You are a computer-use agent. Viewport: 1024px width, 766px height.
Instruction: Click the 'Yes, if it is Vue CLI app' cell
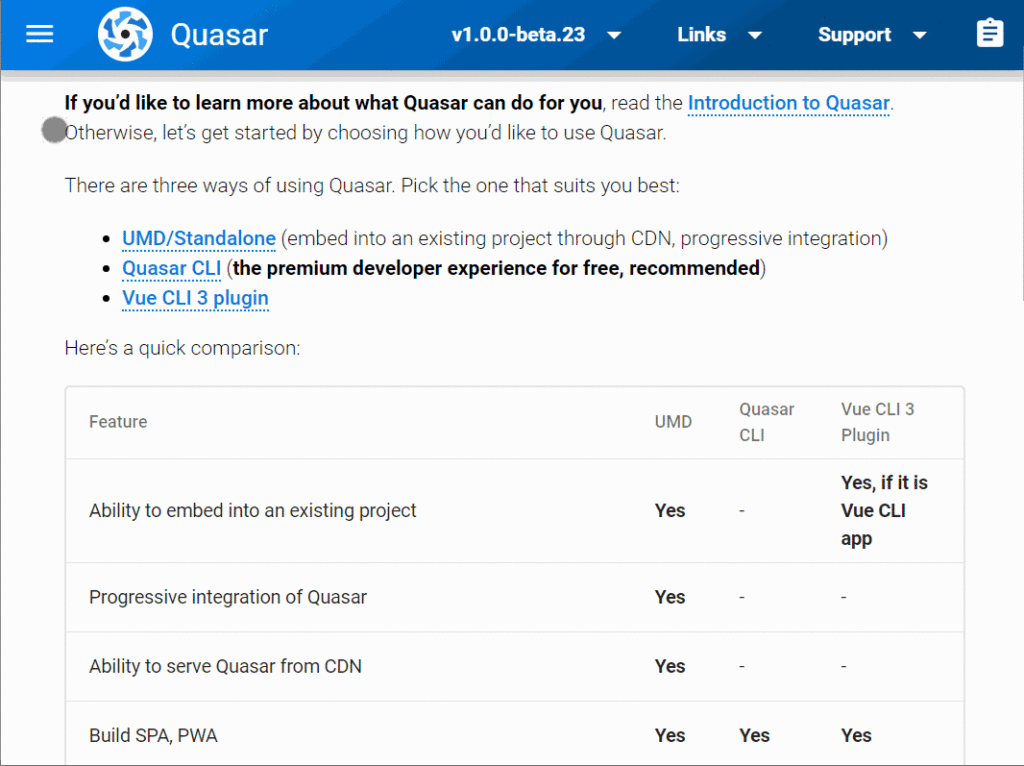[x=884, y=511]
